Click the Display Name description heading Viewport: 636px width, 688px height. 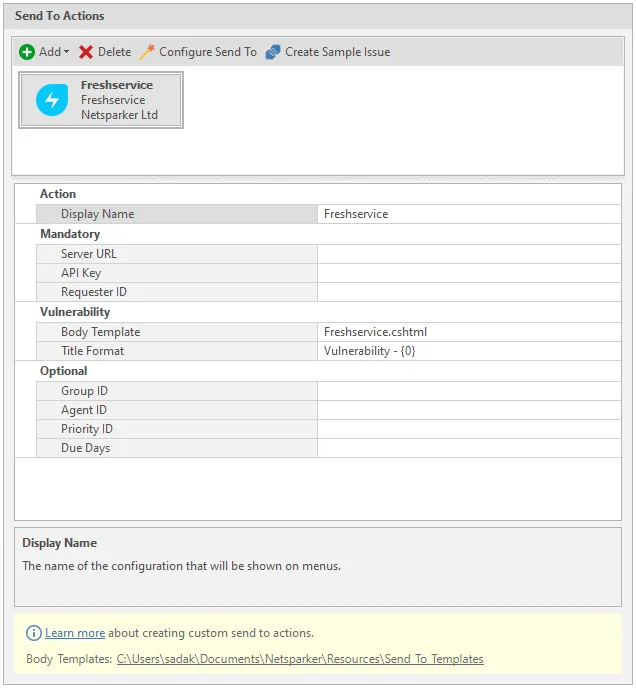click(x=60, y=543)
